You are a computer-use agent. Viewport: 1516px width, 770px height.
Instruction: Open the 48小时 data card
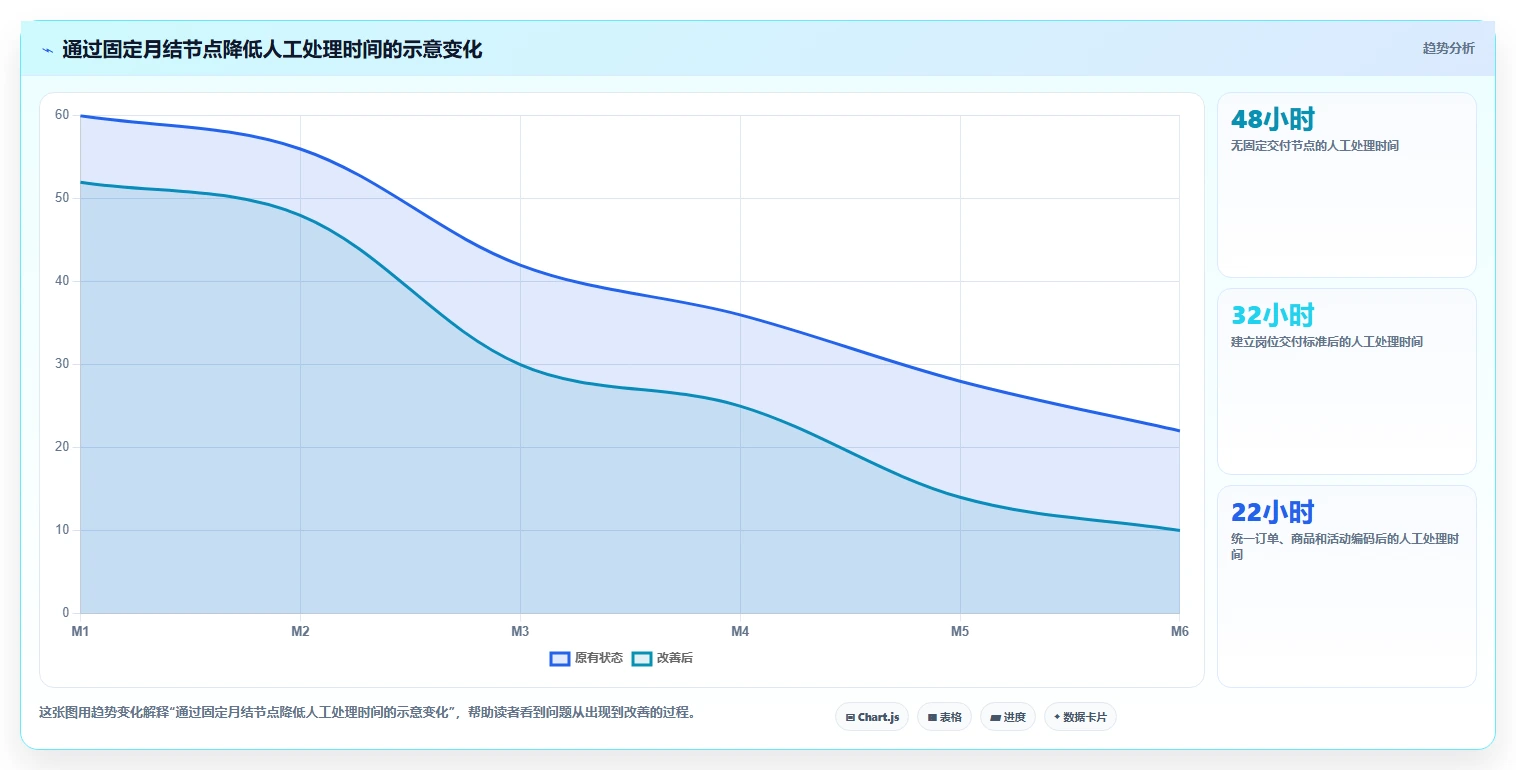1346,185
